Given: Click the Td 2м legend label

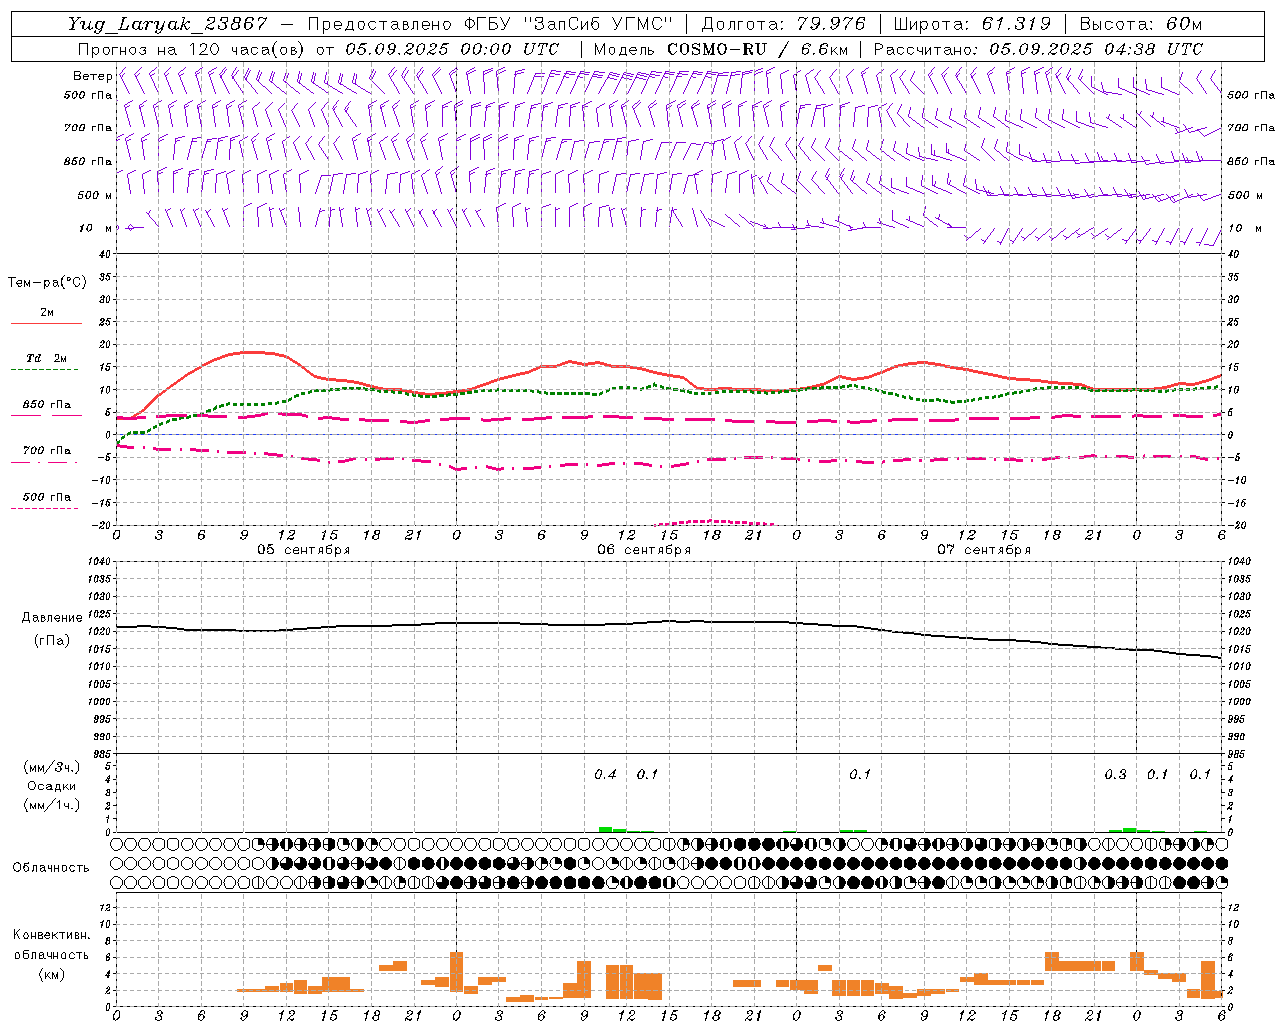Looking at the screenshot, I should click(x=47, y=358).
